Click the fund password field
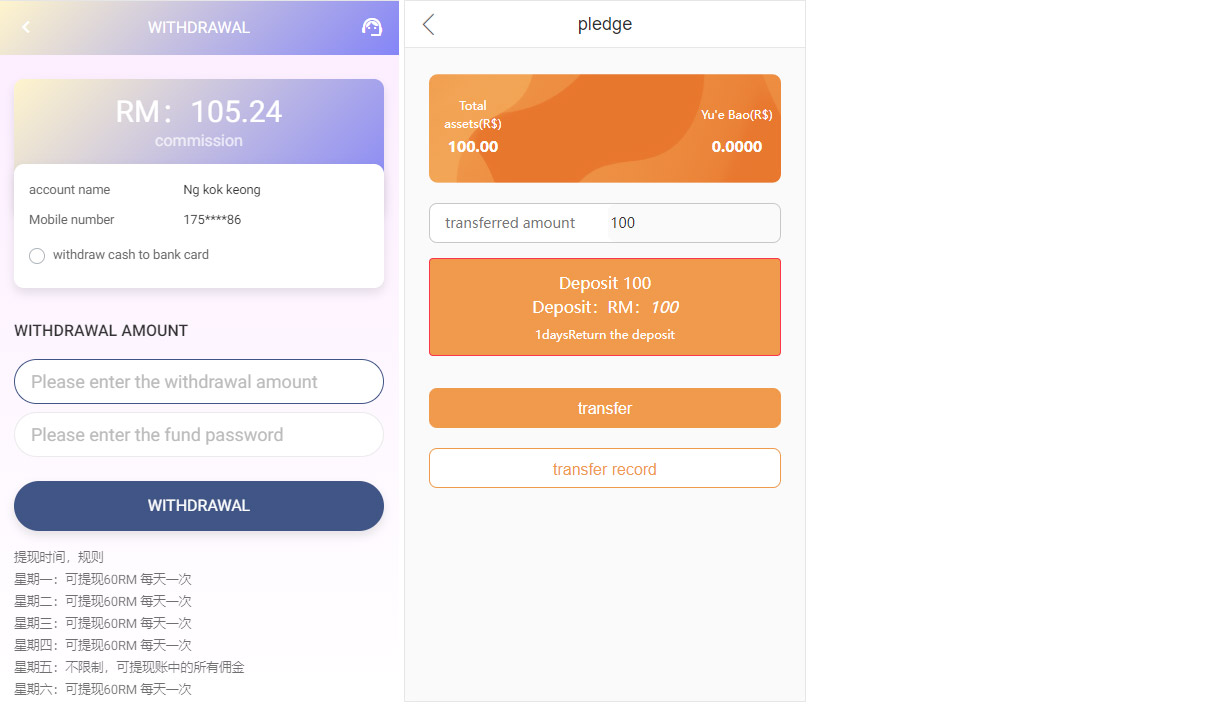The image size is (1206, 716). [199, 435]
